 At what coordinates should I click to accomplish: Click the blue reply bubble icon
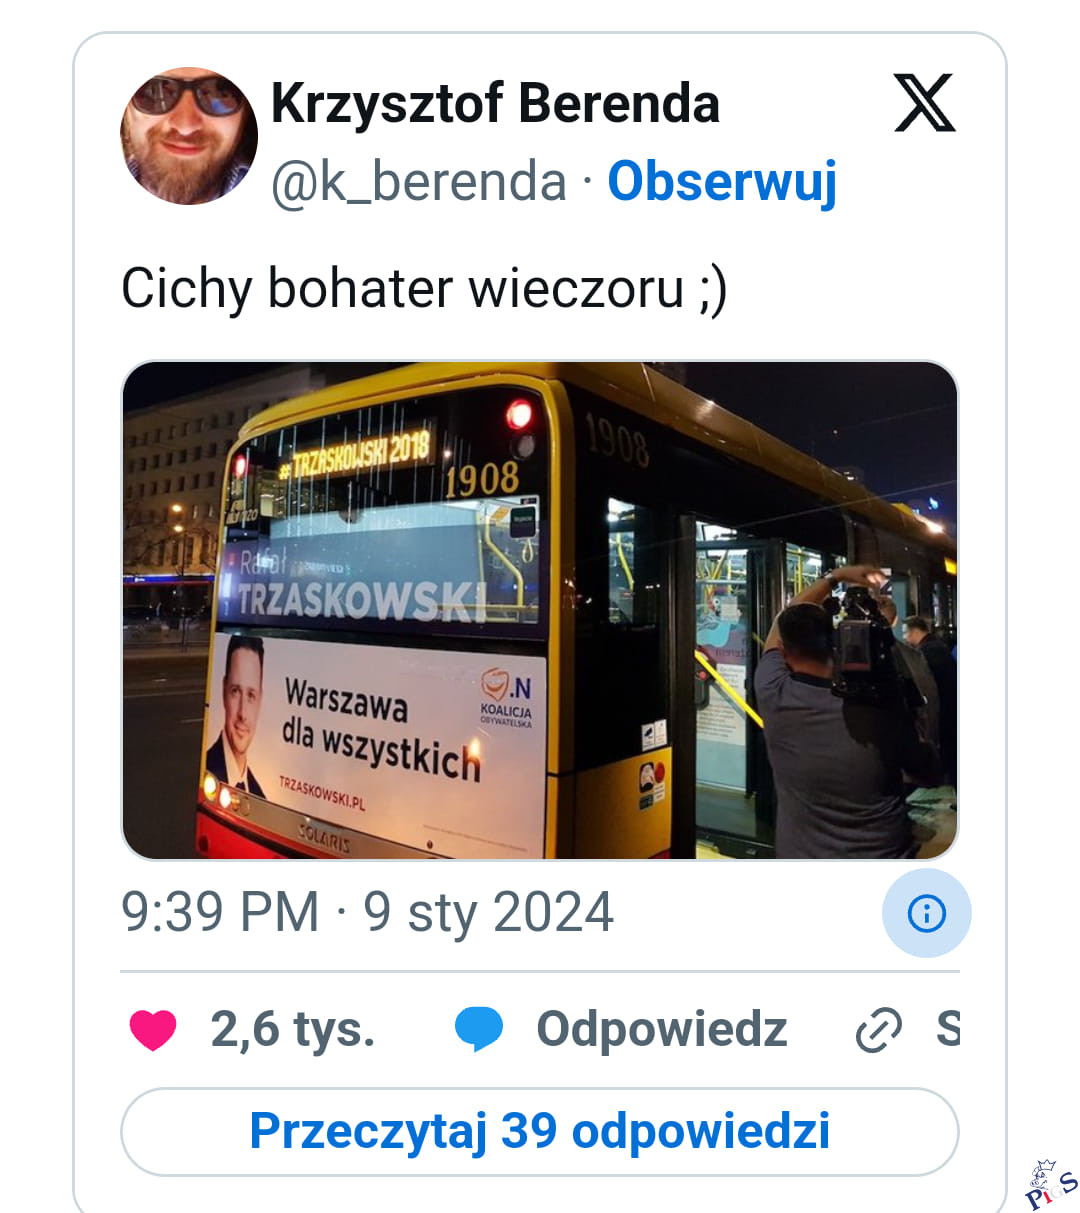pyautogui.click(x=479, y=1029)
